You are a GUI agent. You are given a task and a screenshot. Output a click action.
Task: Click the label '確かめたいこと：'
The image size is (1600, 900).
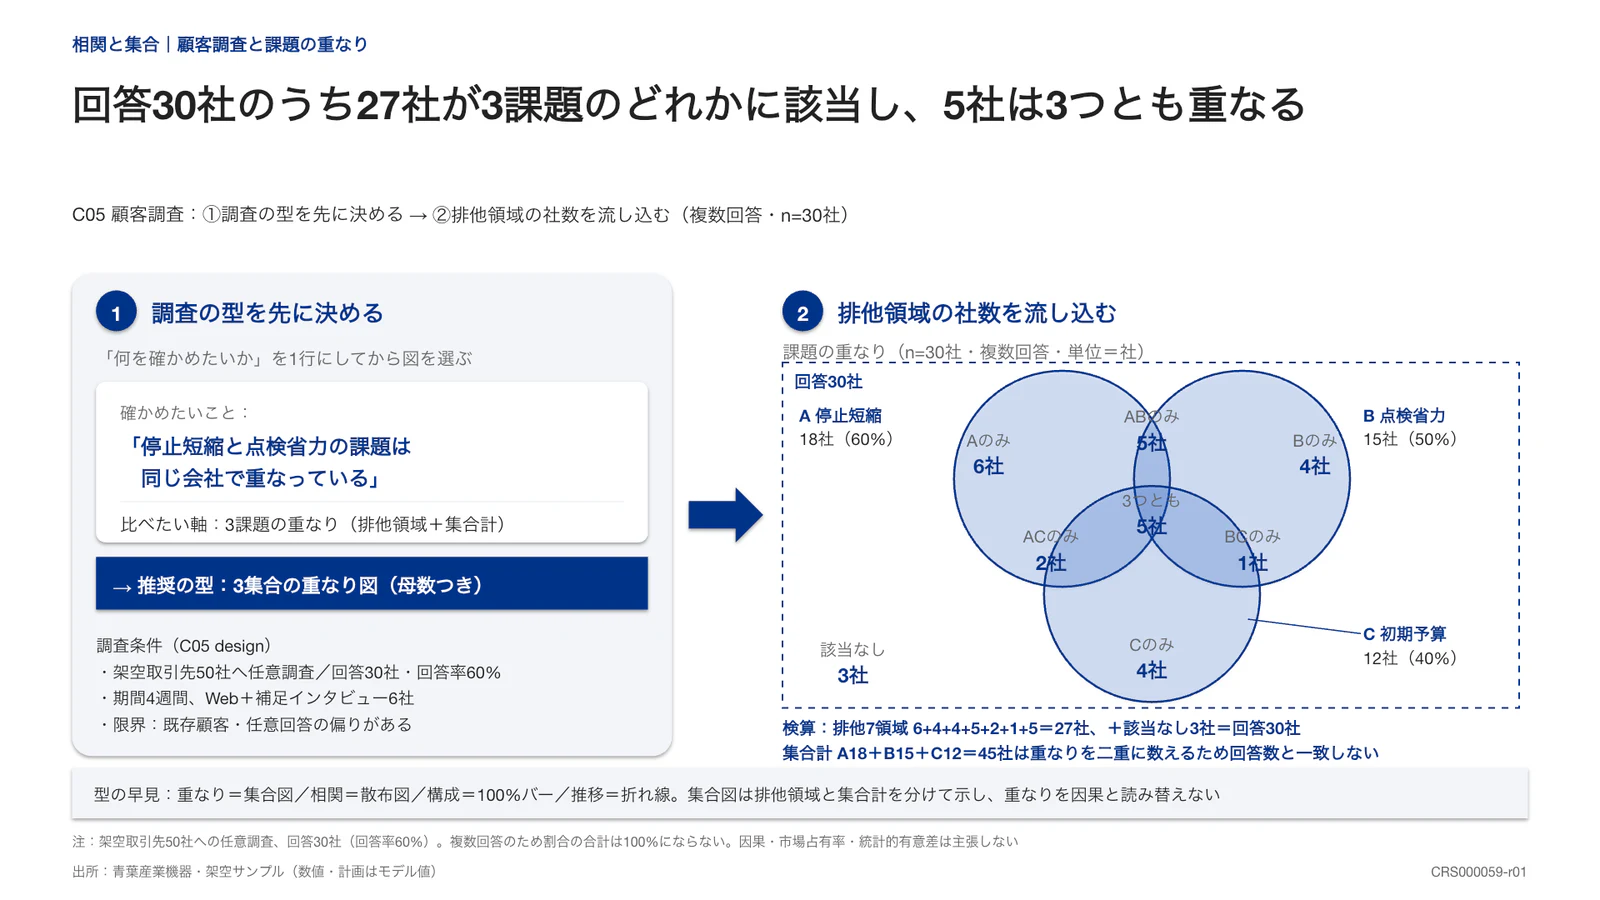pos(186,412)
